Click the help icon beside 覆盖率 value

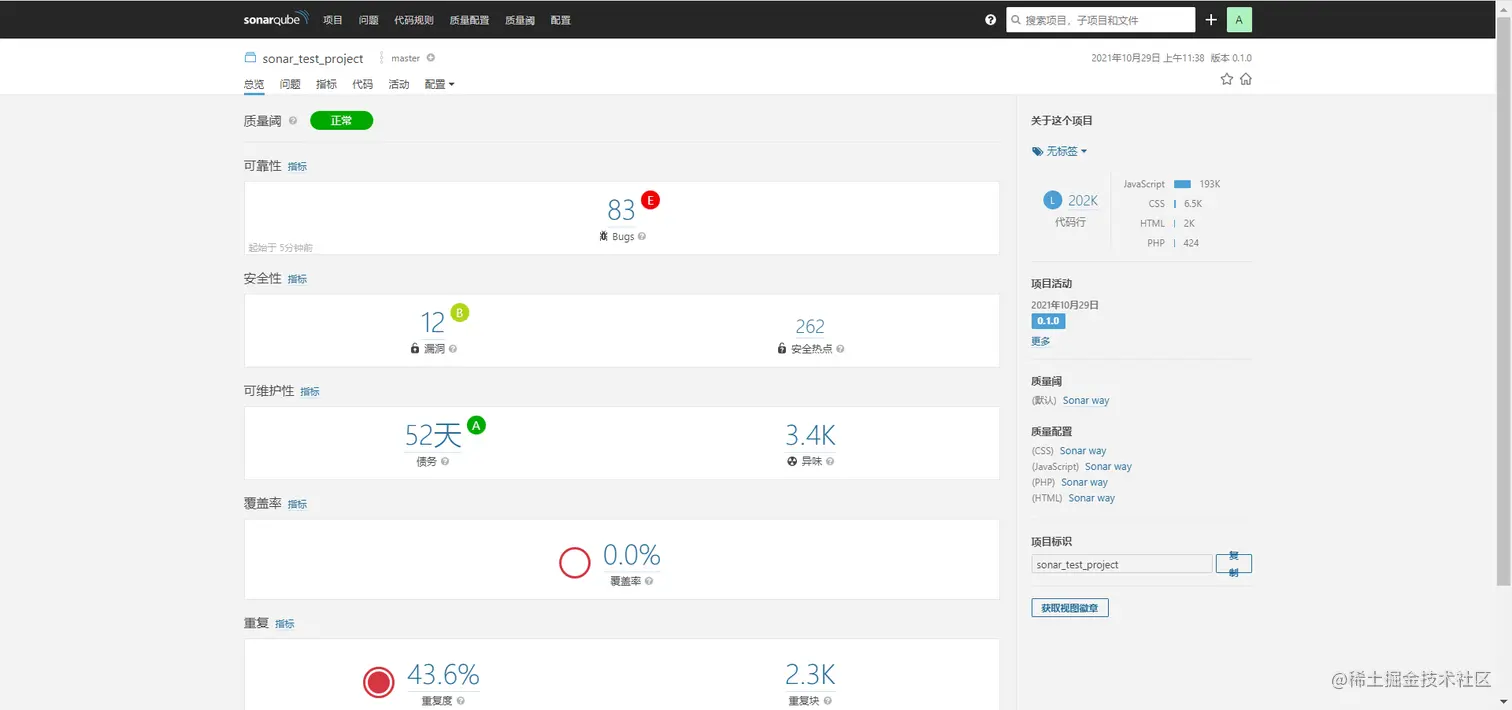(x=649, y=581)
